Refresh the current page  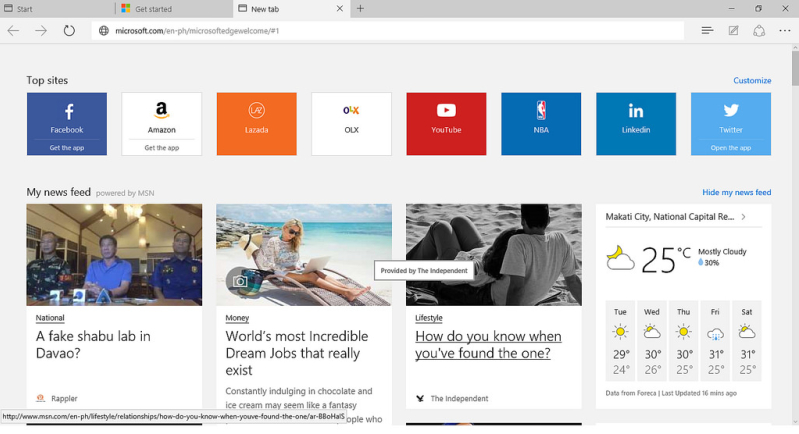(69, 31)
